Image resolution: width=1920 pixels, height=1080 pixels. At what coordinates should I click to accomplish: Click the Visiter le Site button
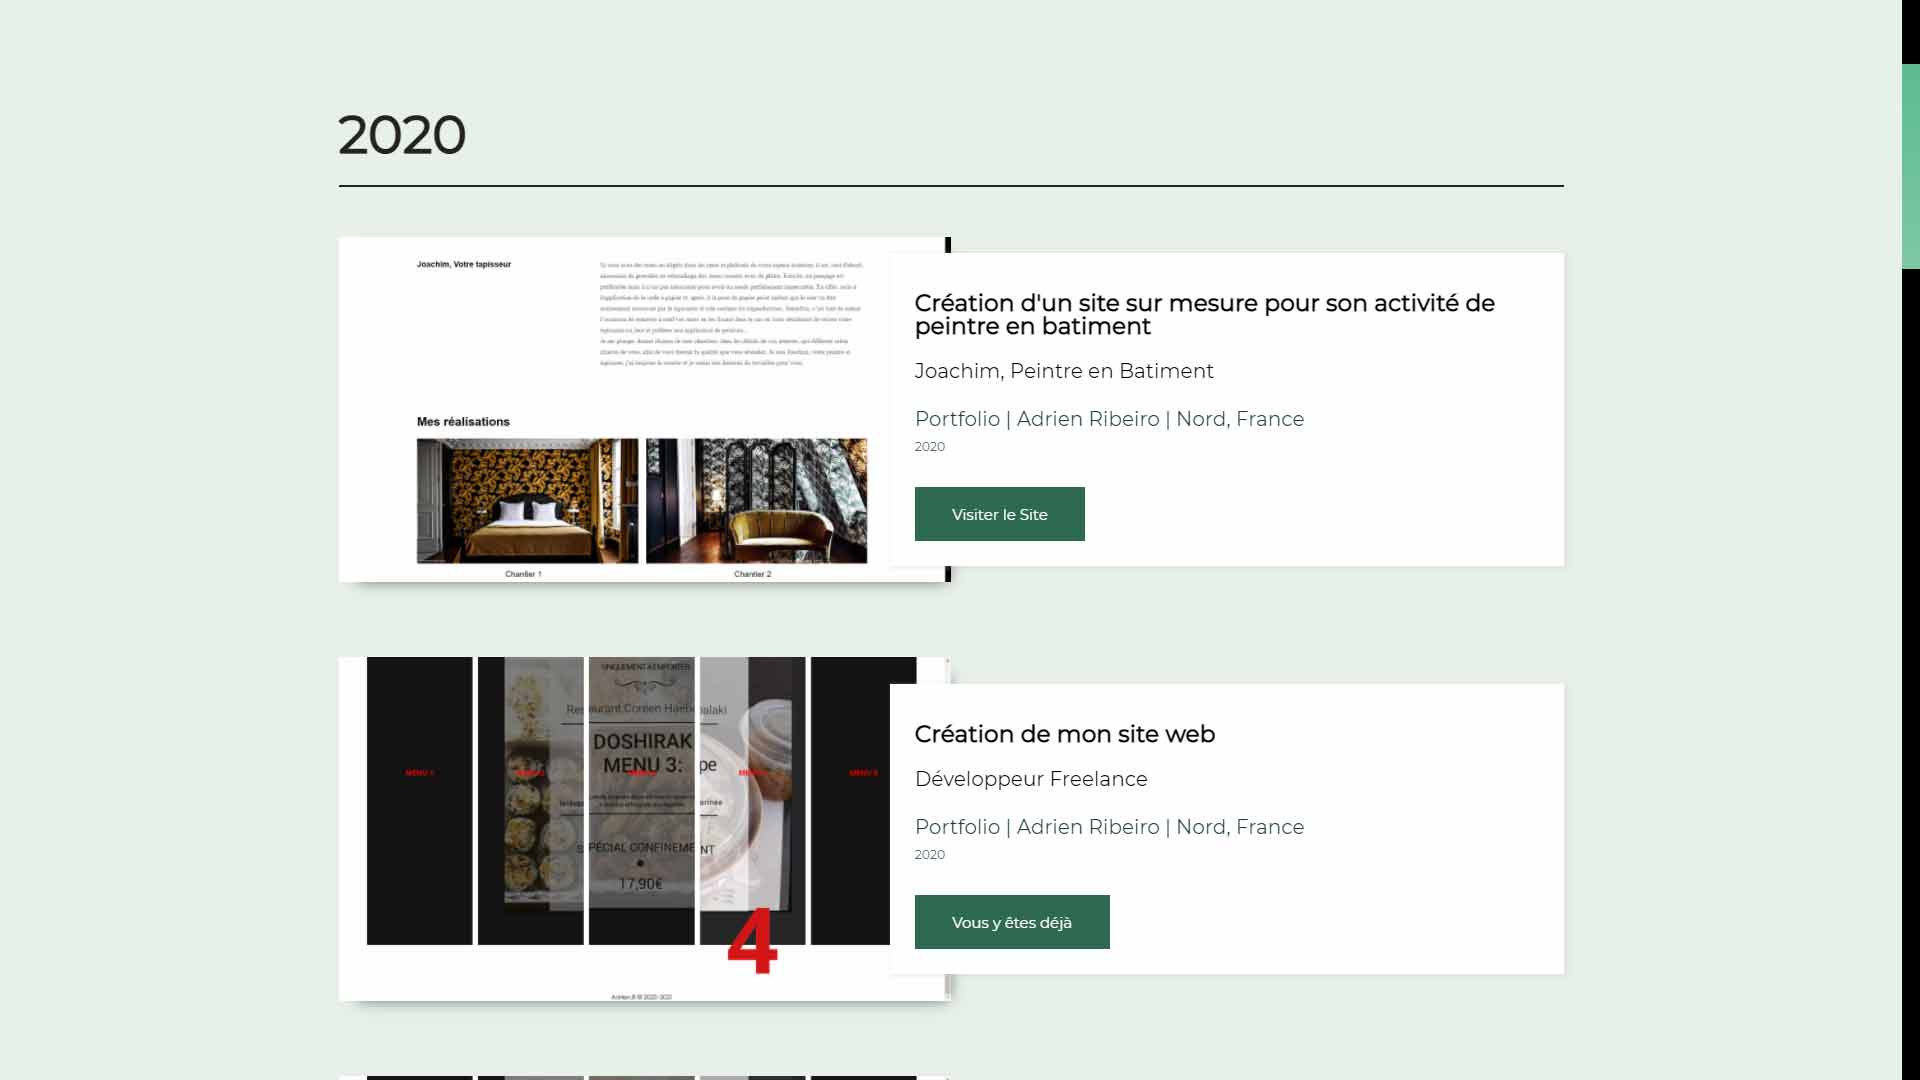pyautogui.click(x=999, y=514)
